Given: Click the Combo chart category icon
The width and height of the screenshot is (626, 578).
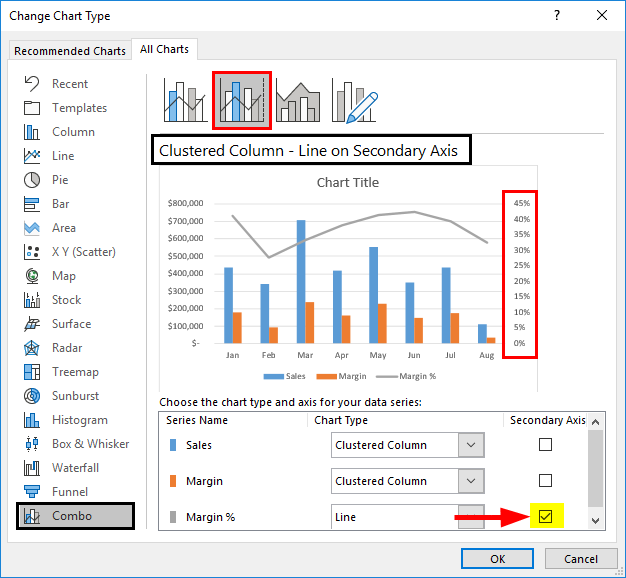Looking at the screenshot, I should (32, 516).
